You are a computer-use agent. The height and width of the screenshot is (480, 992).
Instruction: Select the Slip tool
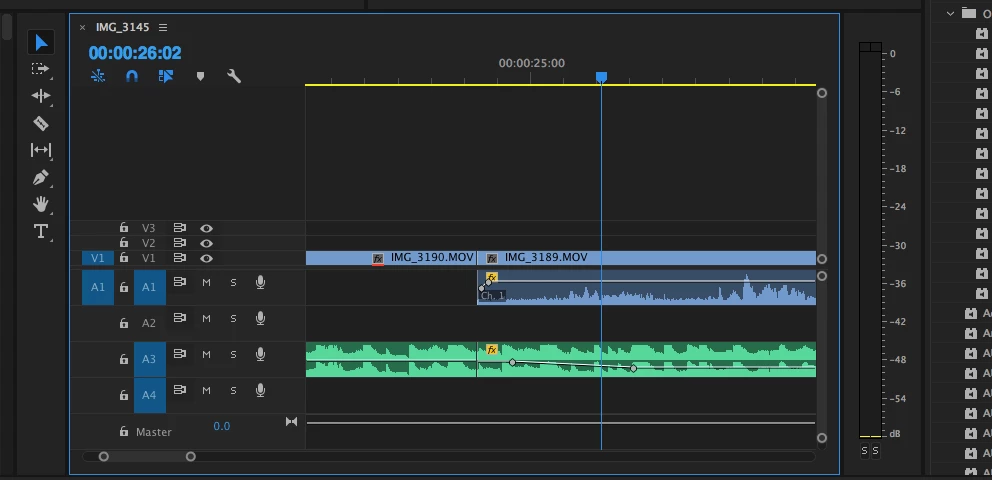pos(40,150)
